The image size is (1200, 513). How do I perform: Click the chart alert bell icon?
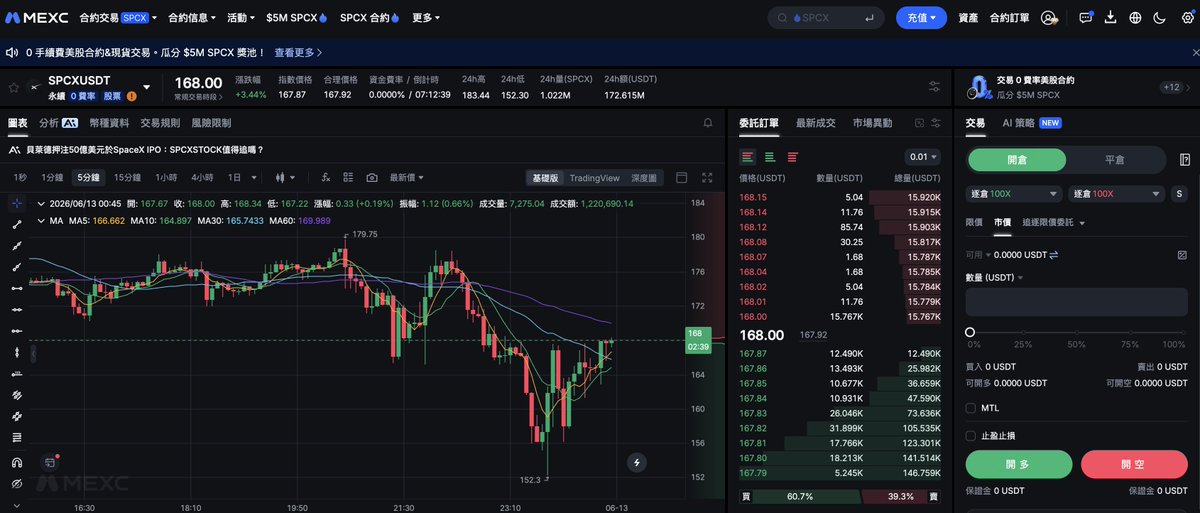[x=708, y=123]
